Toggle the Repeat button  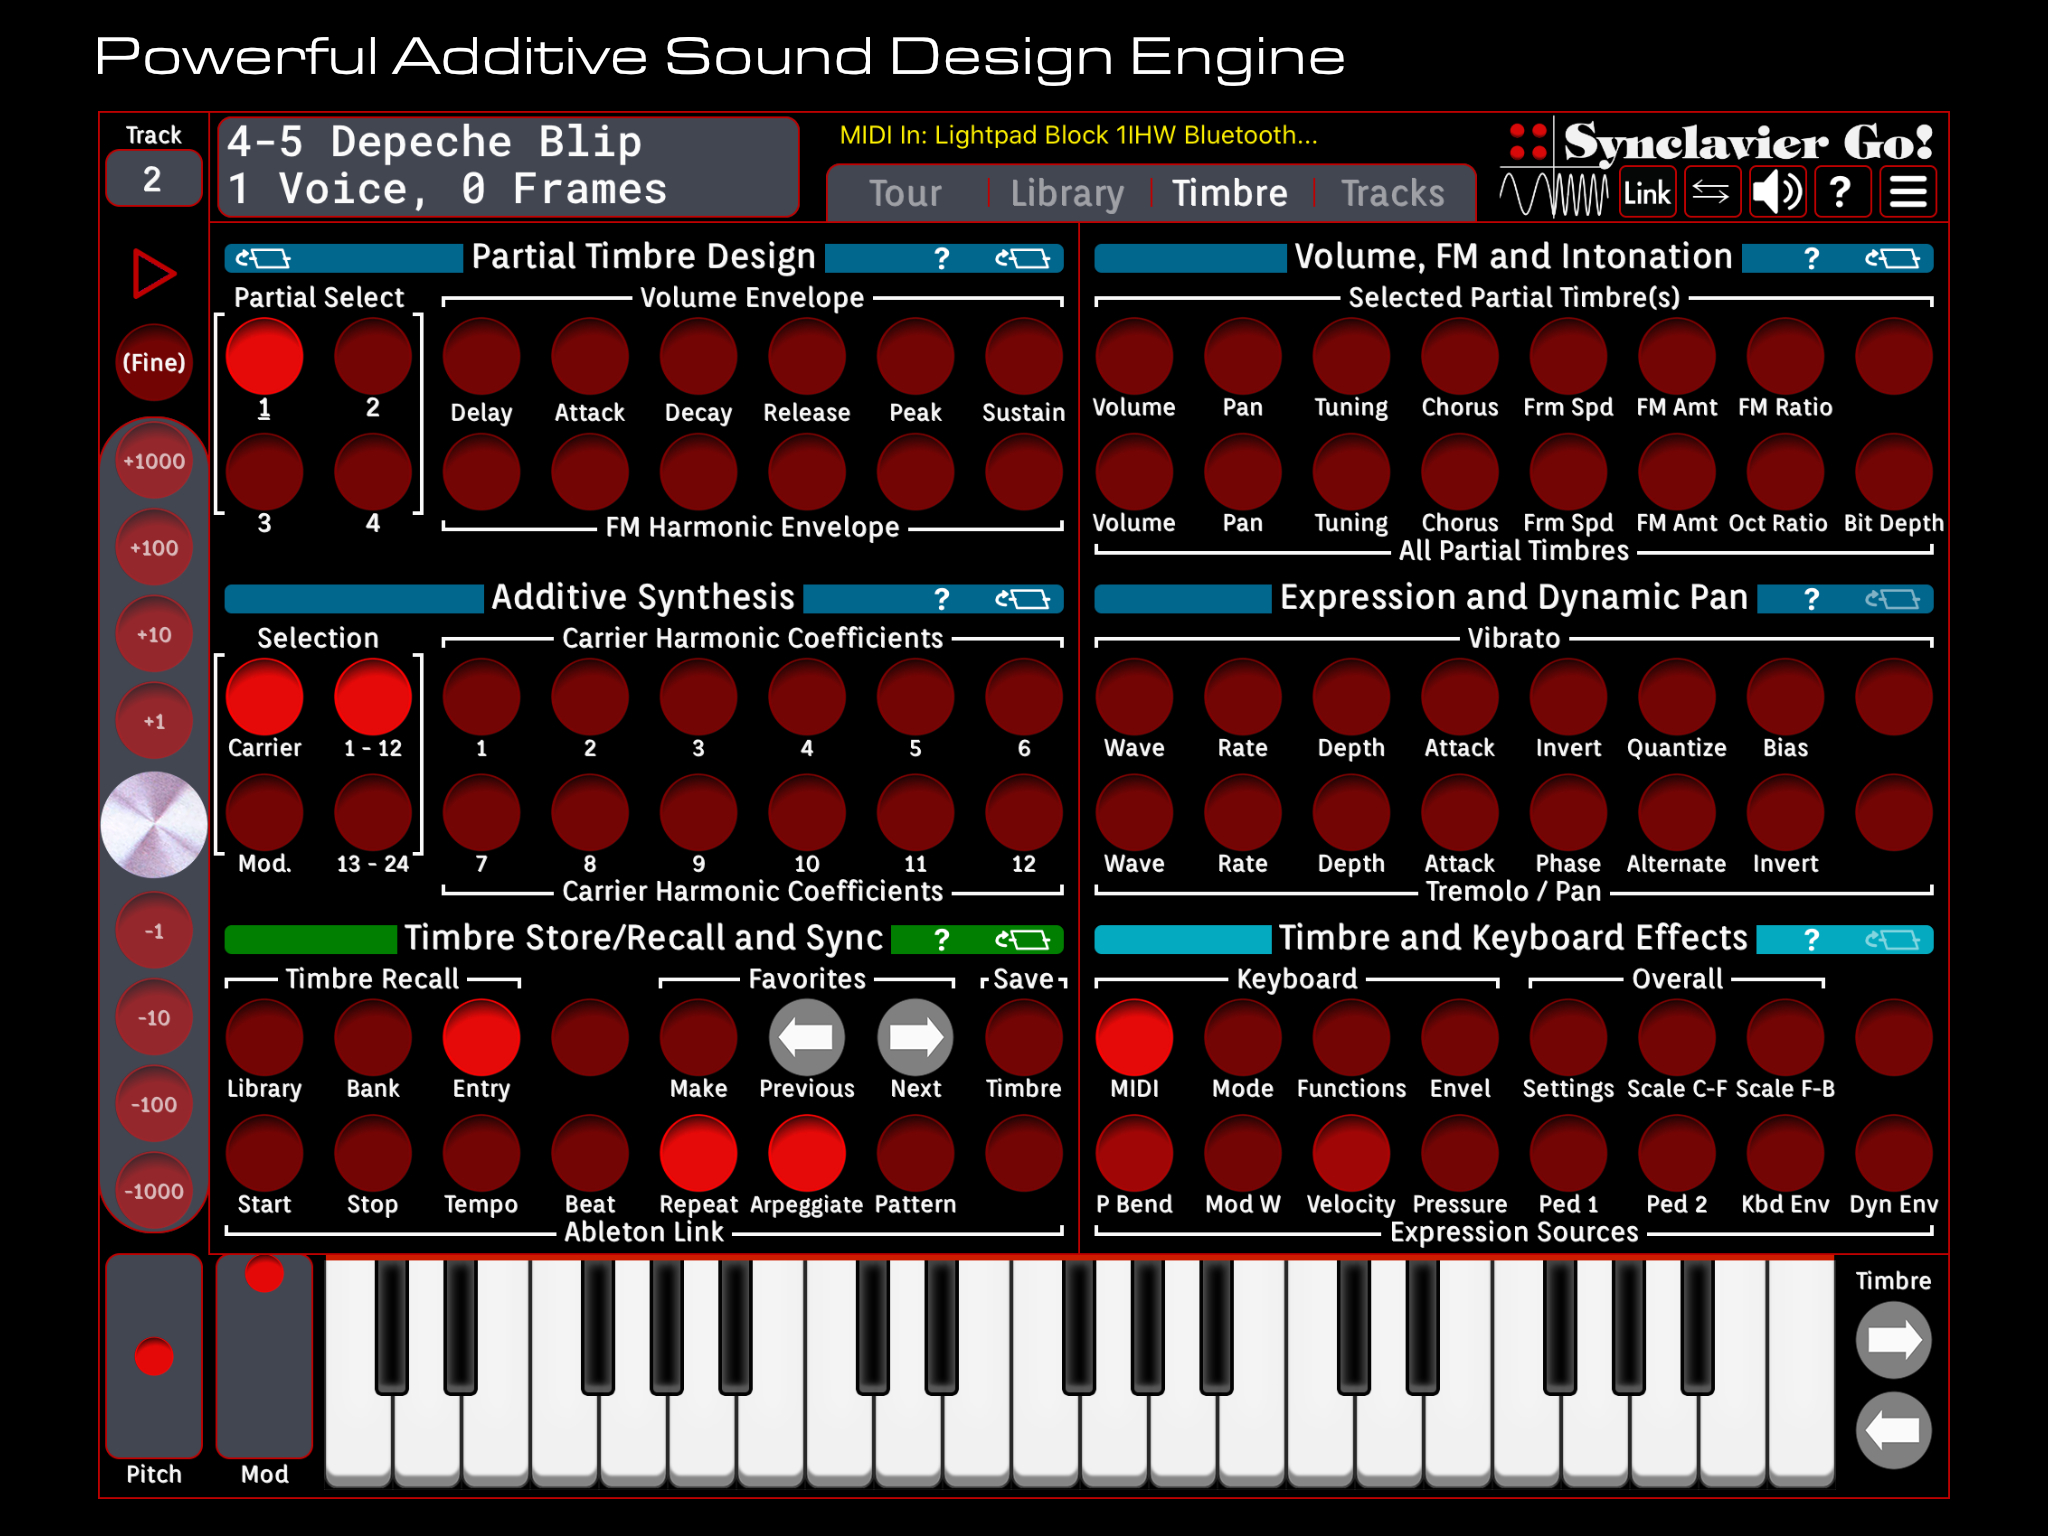click(698, 1154)
